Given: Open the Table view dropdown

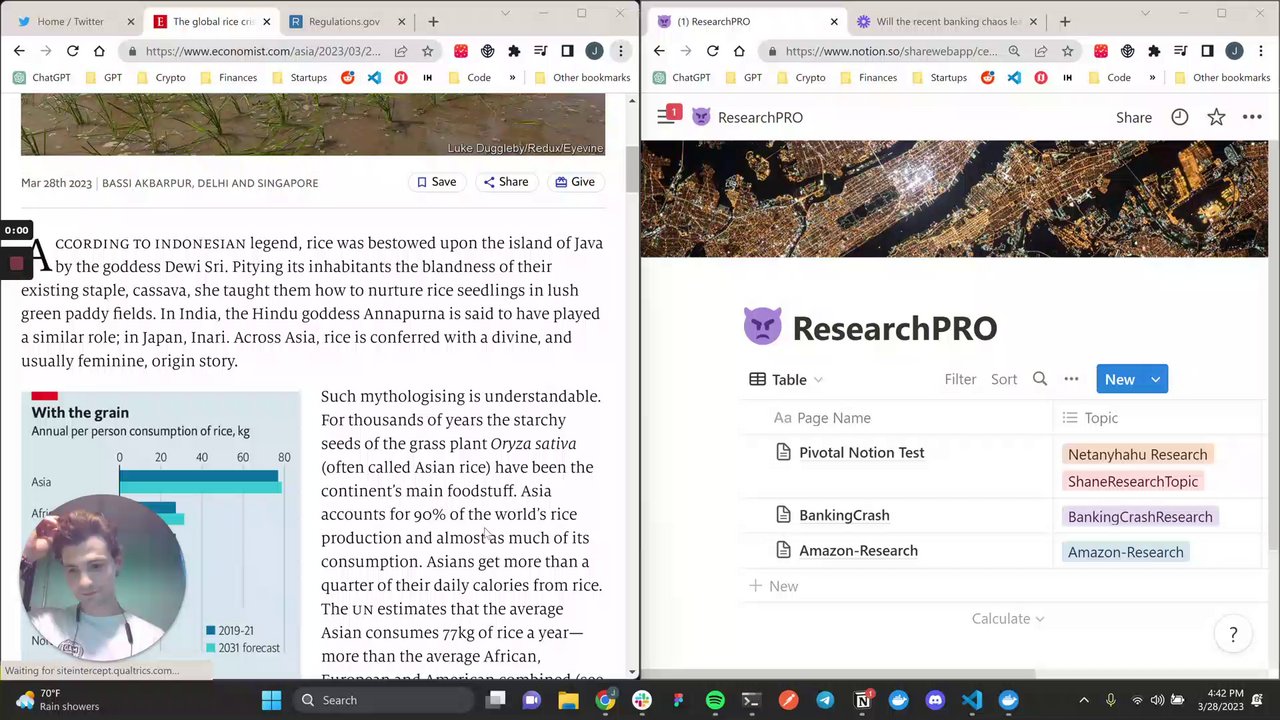Looking at the screenshot, I should click(x=786, y=379).
